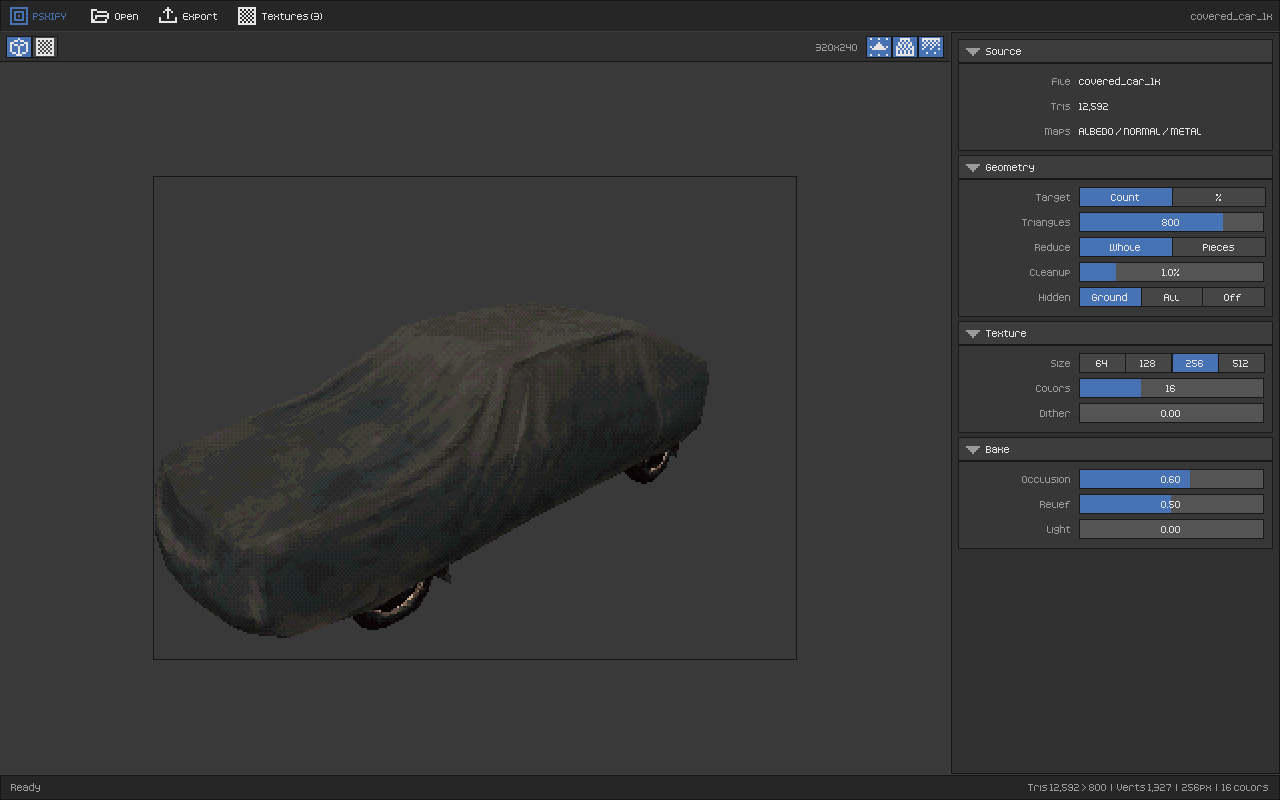1280x800 pixels.
Task: Choose texture size 128
Action: [x=1148, y=363]
